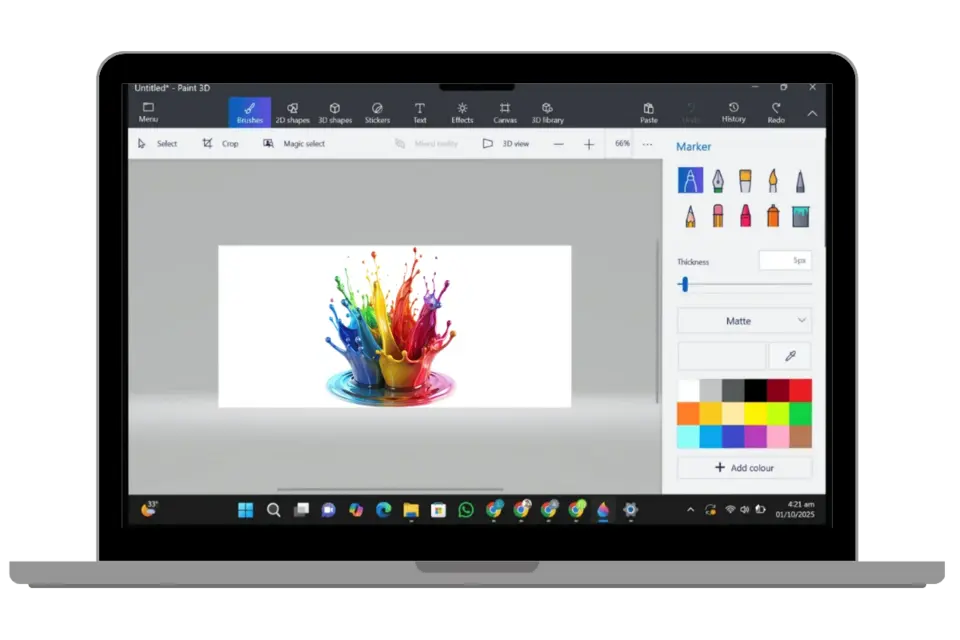Pick the Watercolour brush

click(x=772, y=180)
